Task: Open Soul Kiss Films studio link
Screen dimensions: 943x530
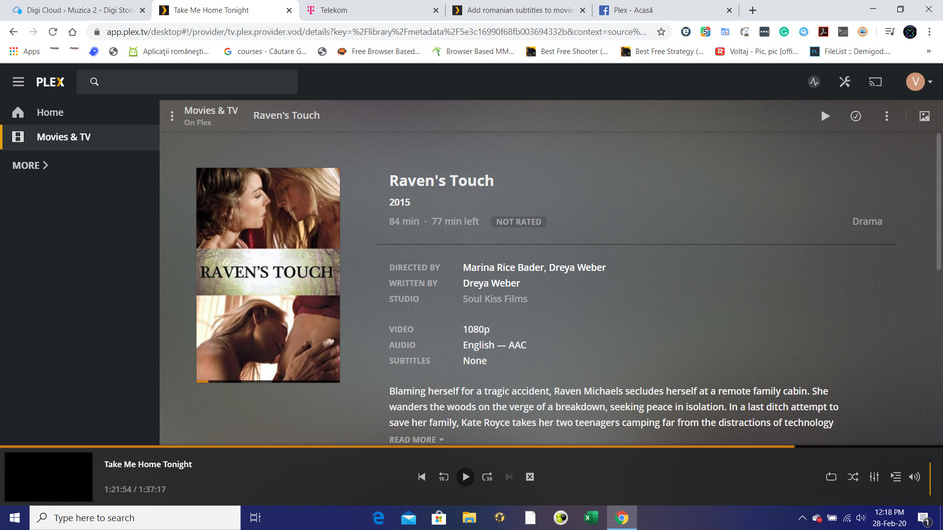Action: (x=495, y=299)
